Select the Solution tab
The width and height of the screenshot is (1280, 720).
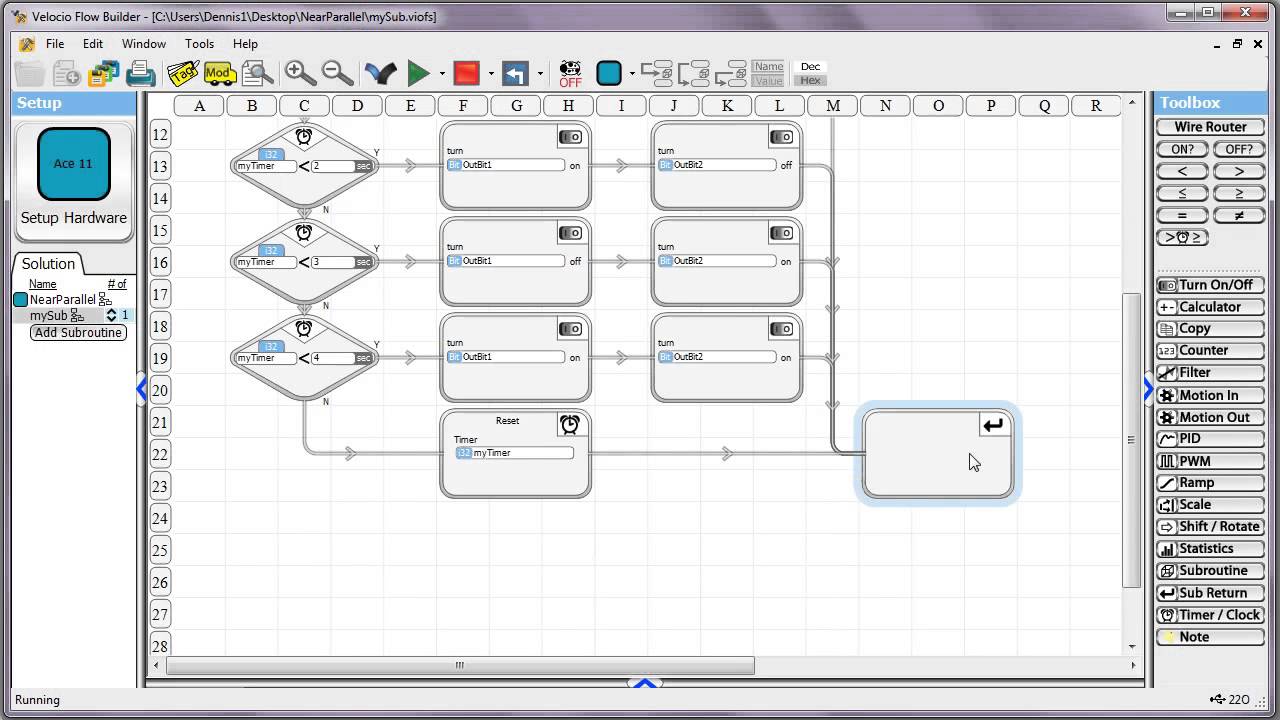[x=48, y=264]
